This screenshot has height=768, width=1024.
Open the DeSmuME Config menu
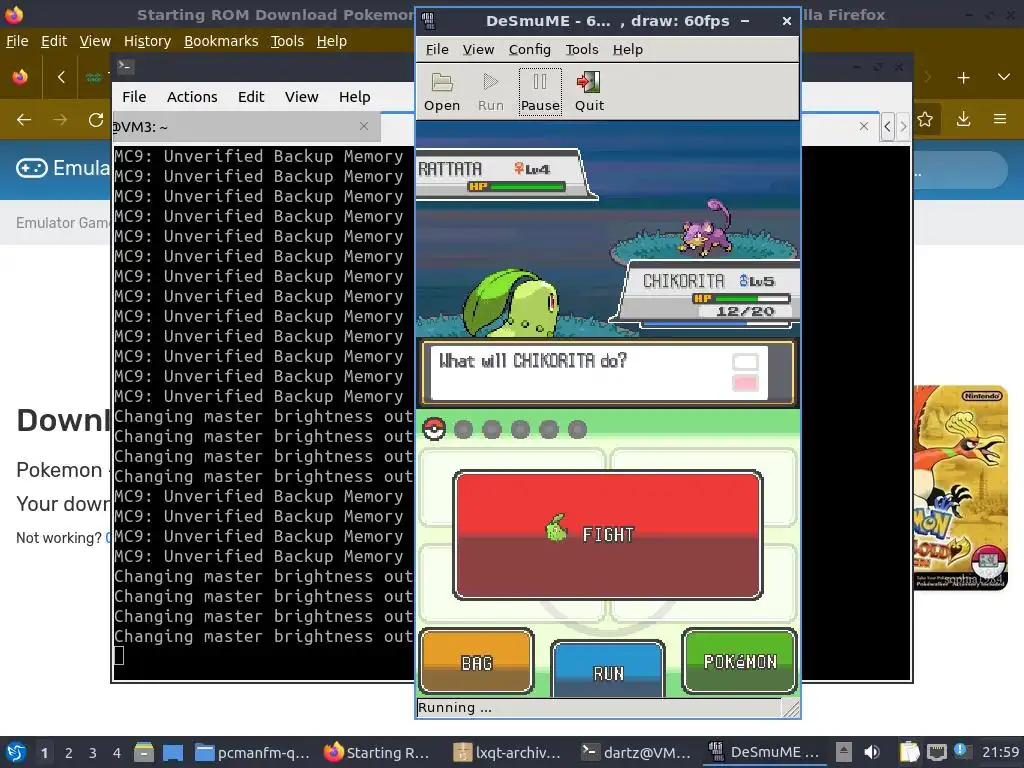click(x=530, y=50)
